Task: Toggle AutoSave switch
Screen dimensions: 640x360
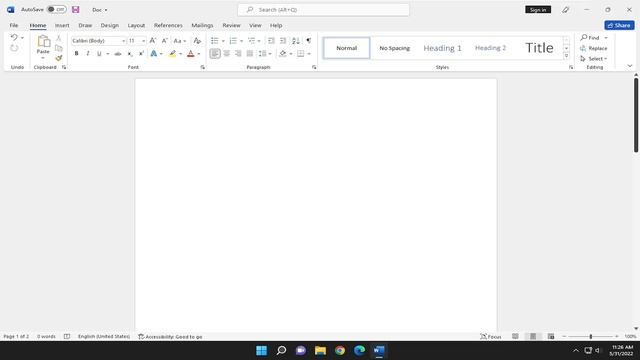Action: 57,9
